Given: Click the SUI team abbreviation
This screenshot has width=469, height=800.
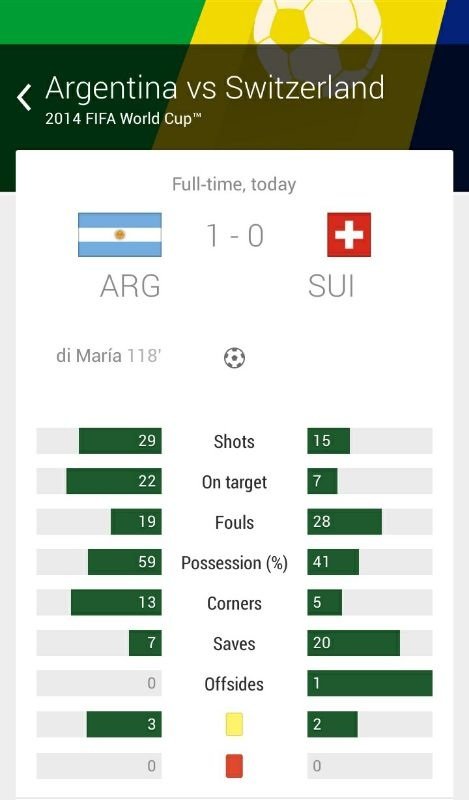Looking at the screenshot, I should [331, 286].
